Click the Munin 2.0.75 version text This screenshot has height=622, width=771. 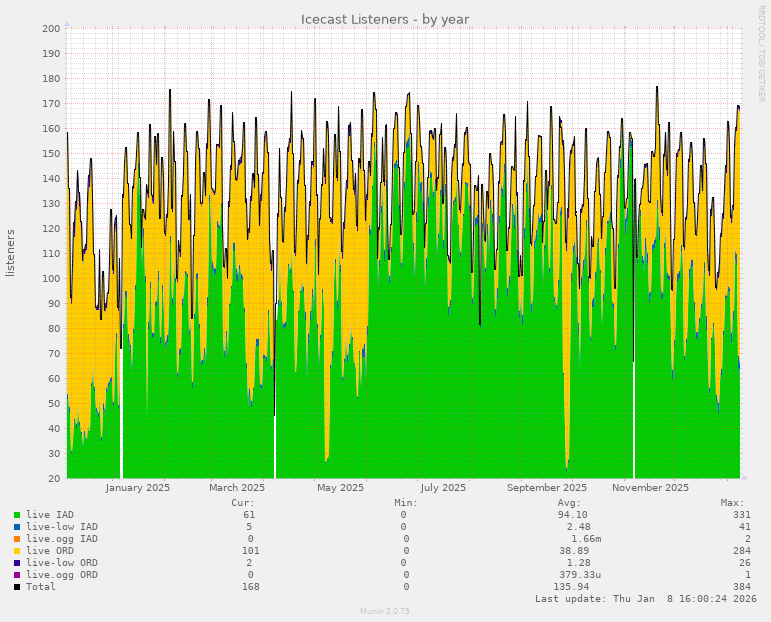(x=385, y=611)
